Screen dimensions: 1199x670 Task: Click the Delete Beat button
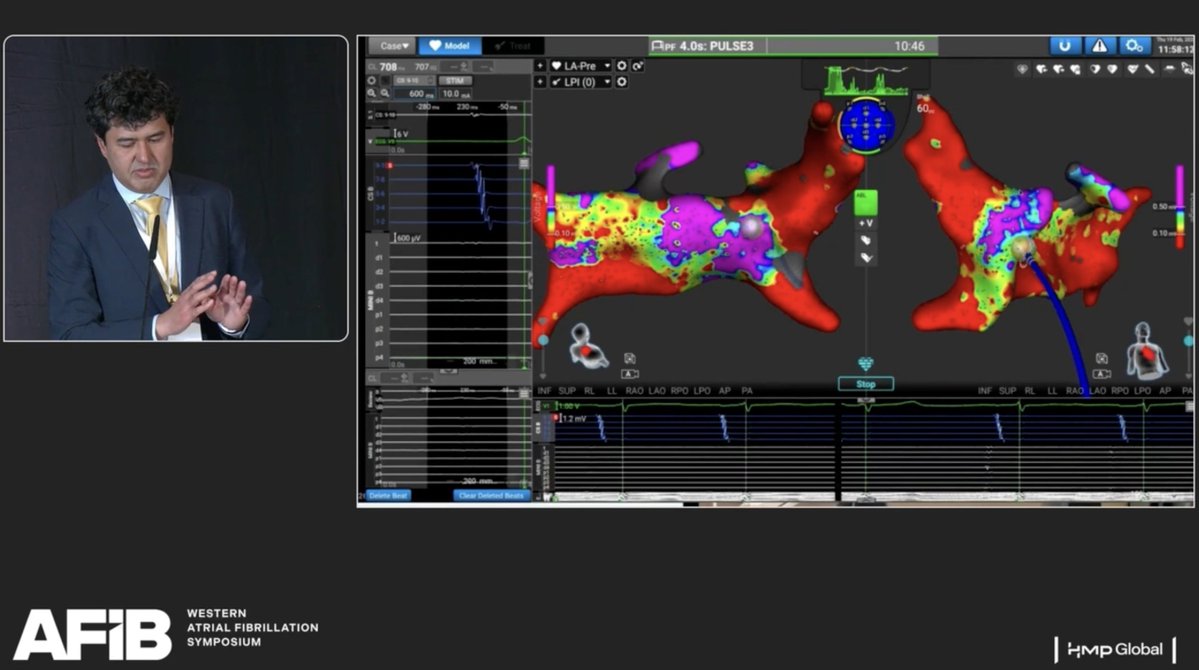pyautogui.click(x=388, y=496)
